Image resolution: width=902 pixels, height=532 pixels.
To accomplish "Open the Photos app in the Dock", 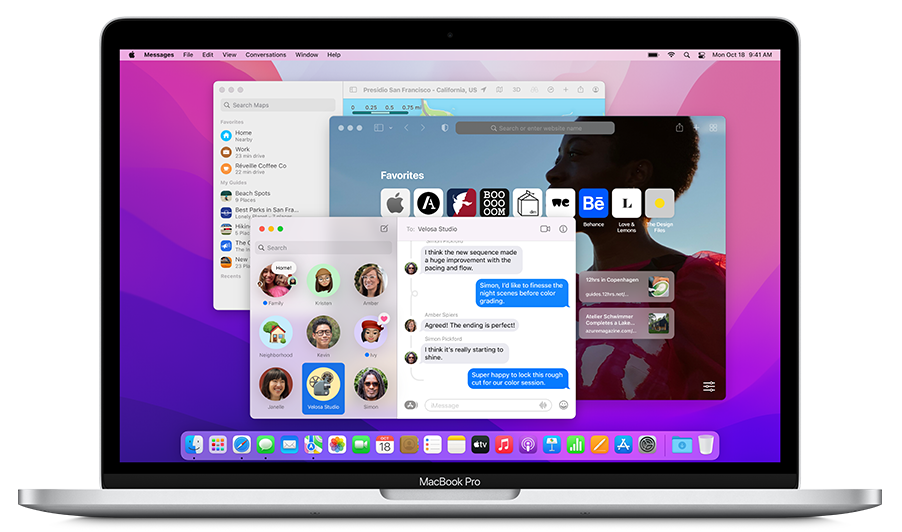I will (337, 445).
